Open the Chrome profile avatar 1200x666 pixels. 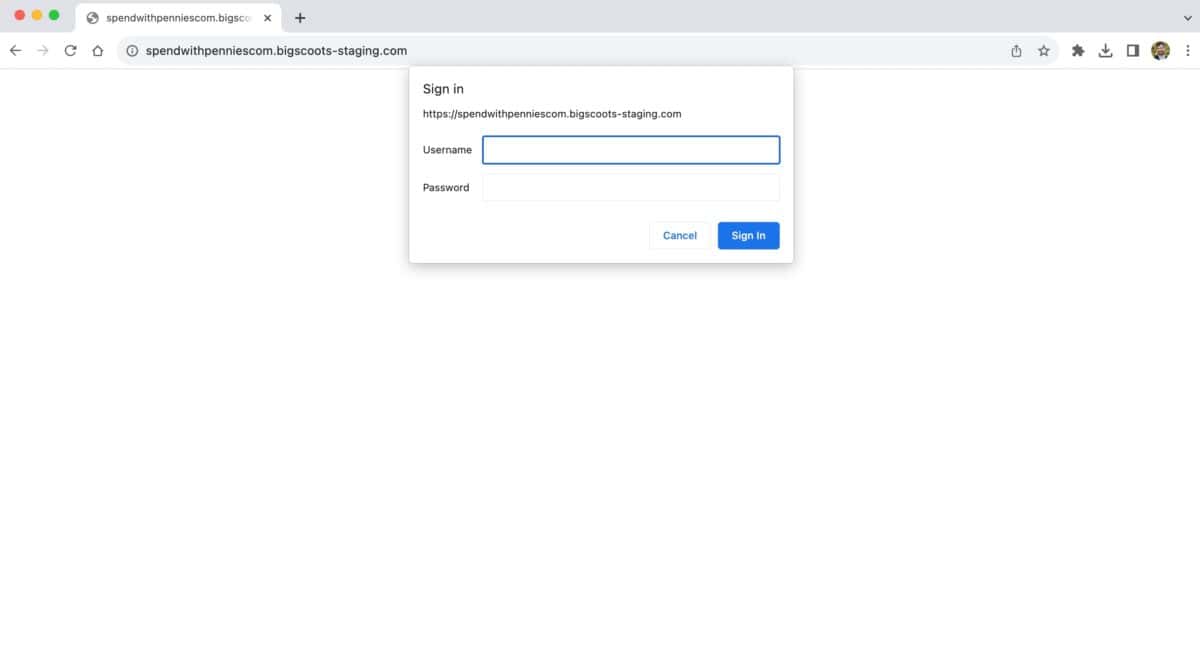pyautogui.click(x=1160, y=51)
